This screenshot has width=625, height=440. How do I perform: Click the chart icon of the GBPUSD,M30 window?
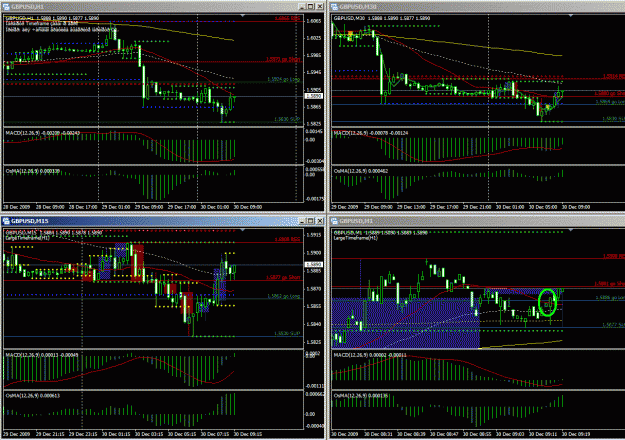[x=334, y=7]
